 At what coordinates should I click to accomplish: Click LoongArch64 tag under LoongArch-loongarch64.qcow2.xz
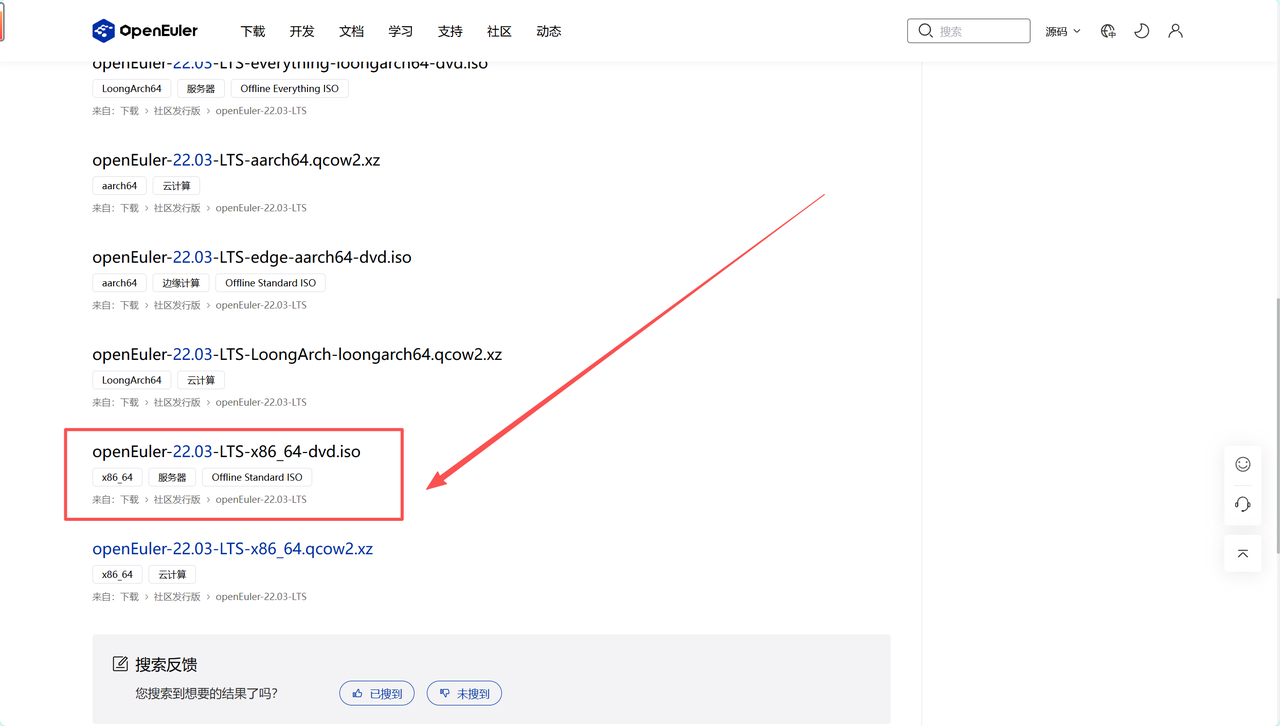pos(131,381)
